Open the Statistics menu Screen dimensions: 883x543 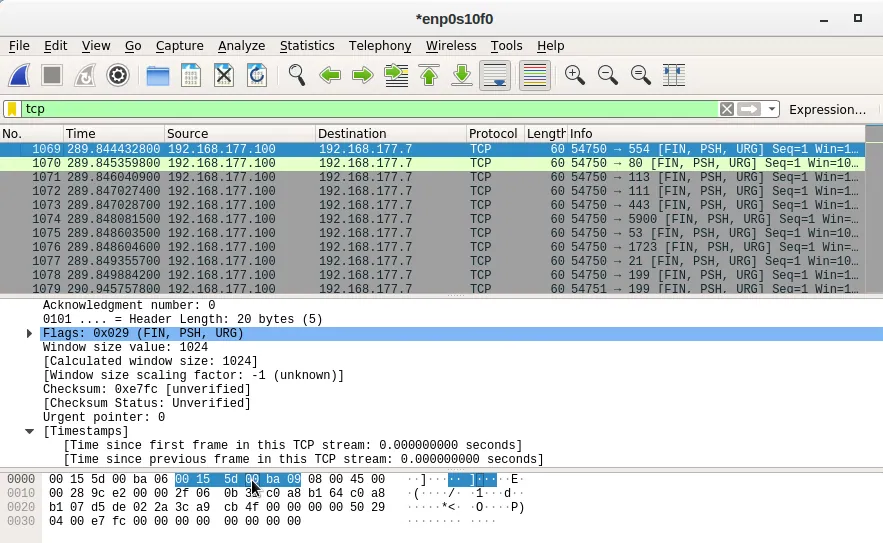[x=307, y=46]
